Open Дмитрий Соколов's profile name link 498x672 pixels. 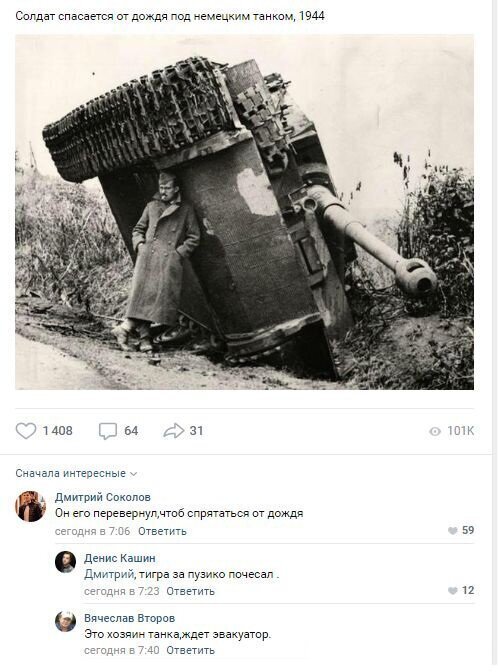pyautogui.click(x=103, y=497)
